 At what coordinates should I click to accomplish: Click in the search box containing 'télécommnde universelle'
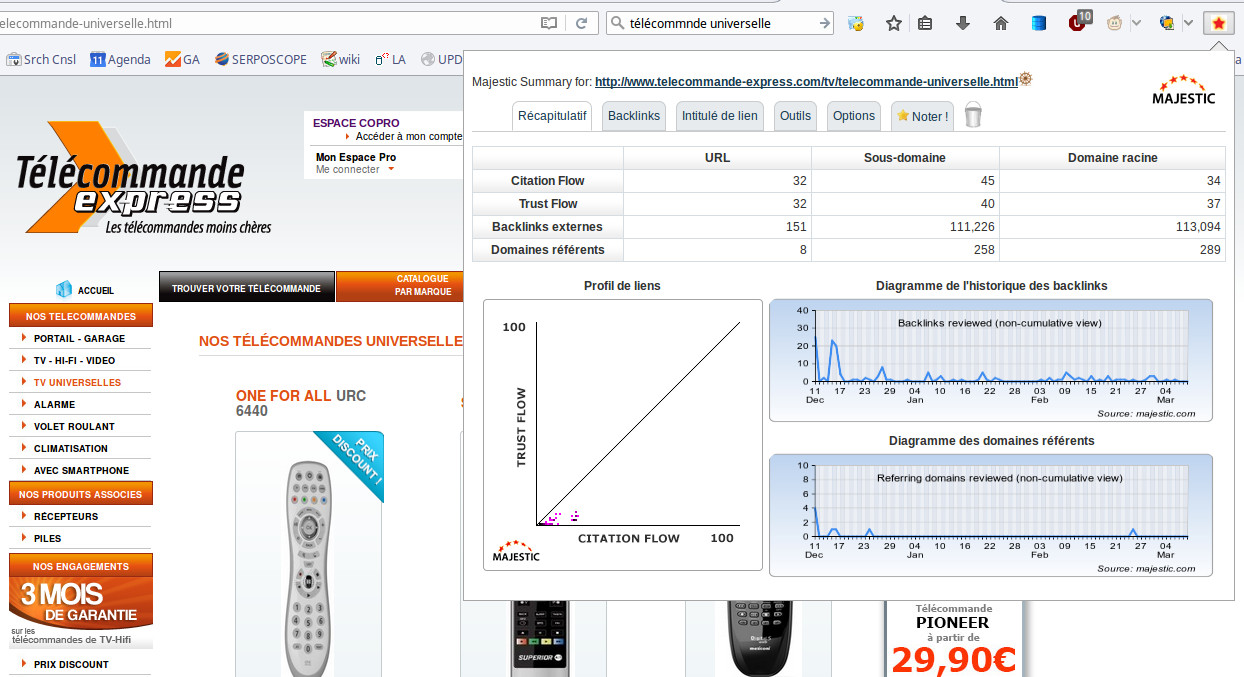pos(720,23)
